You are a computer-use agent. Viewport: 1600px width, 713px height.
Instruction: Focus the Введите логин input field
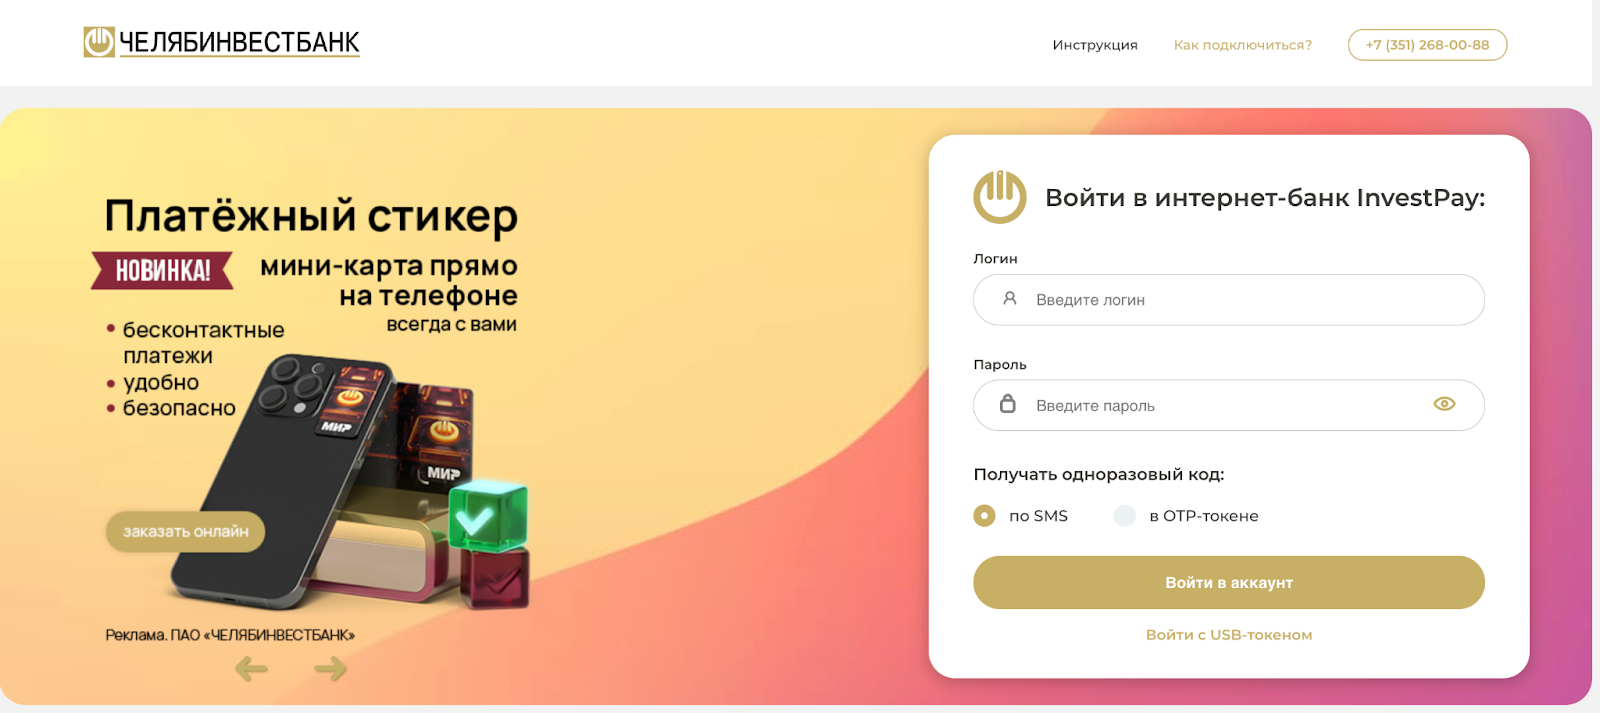click(x=1229, y=300)
